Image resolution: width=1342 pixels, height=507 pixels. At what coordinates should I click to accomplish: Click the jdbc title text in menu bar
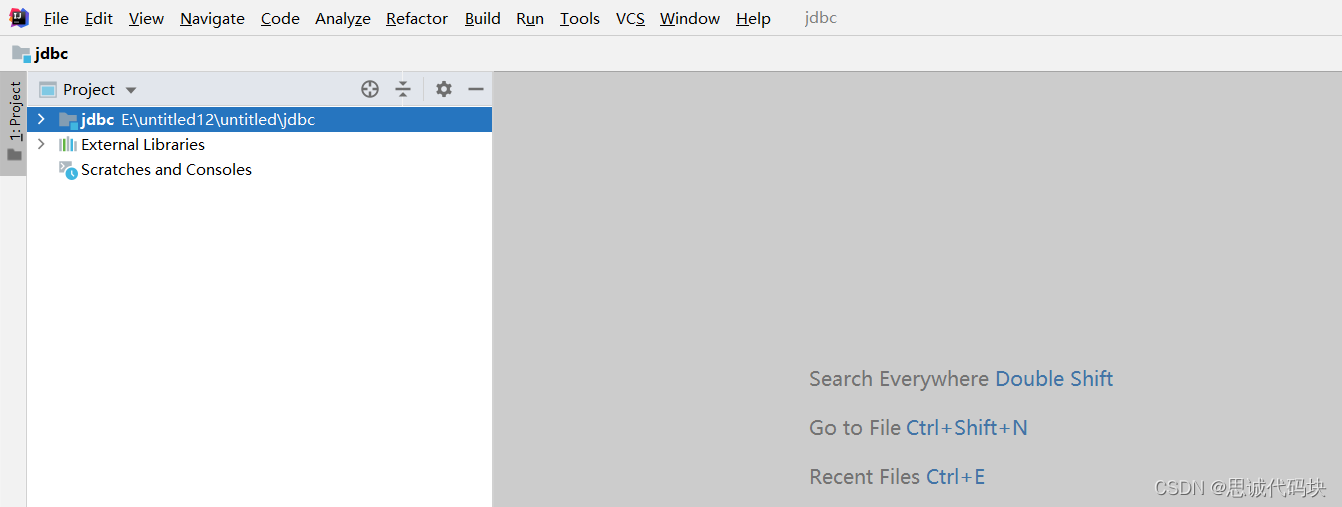(x=821, y=18)
